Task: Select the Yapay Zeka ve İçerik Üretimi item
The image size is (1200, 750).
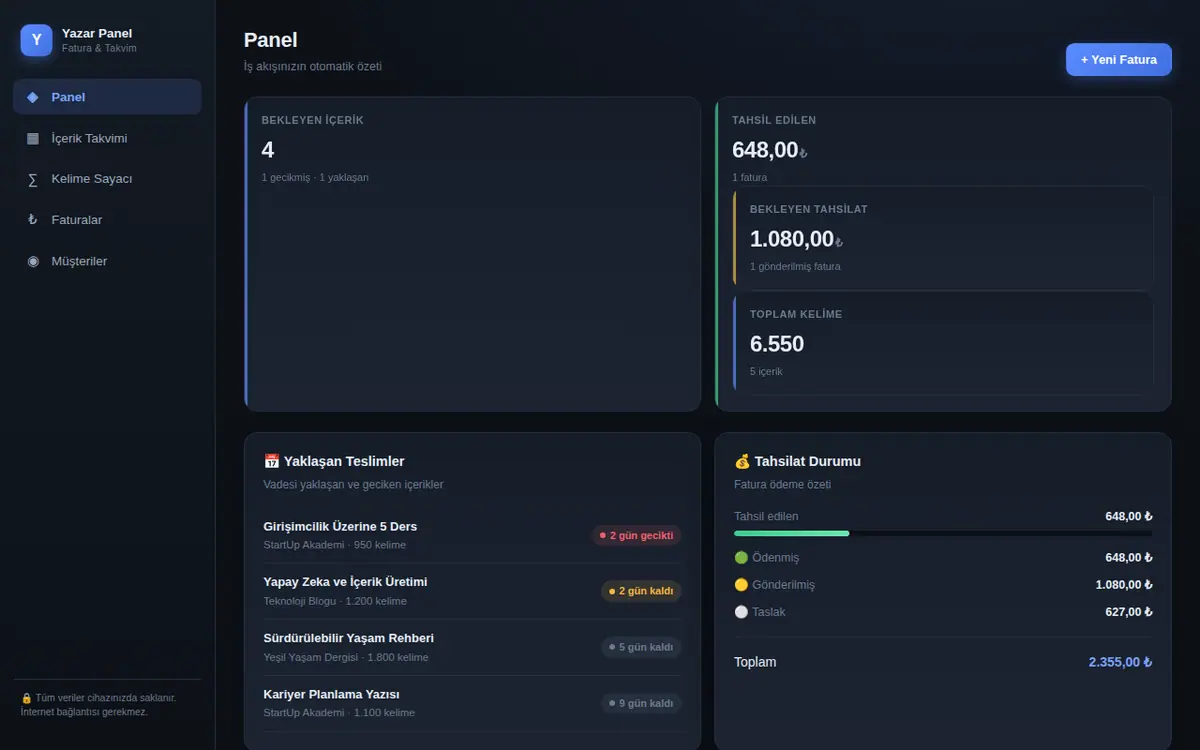Action: [472, 591]
